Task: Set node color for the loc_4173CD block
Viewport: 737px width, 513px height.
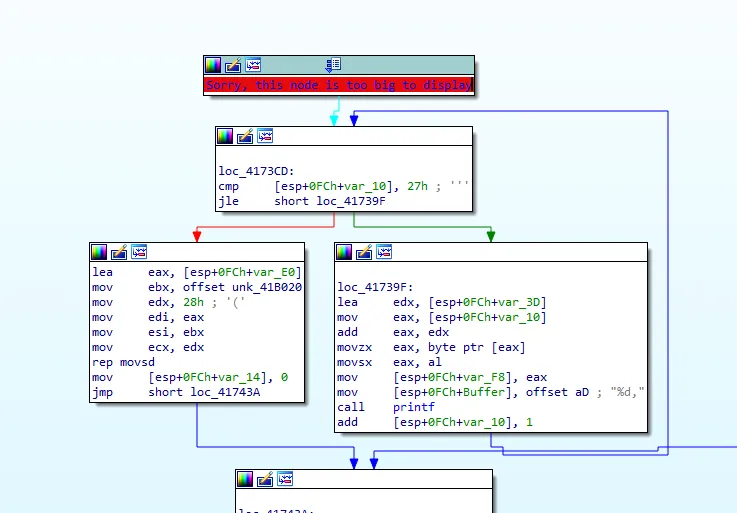Action: pyautogui.click(x=225, y=136)
